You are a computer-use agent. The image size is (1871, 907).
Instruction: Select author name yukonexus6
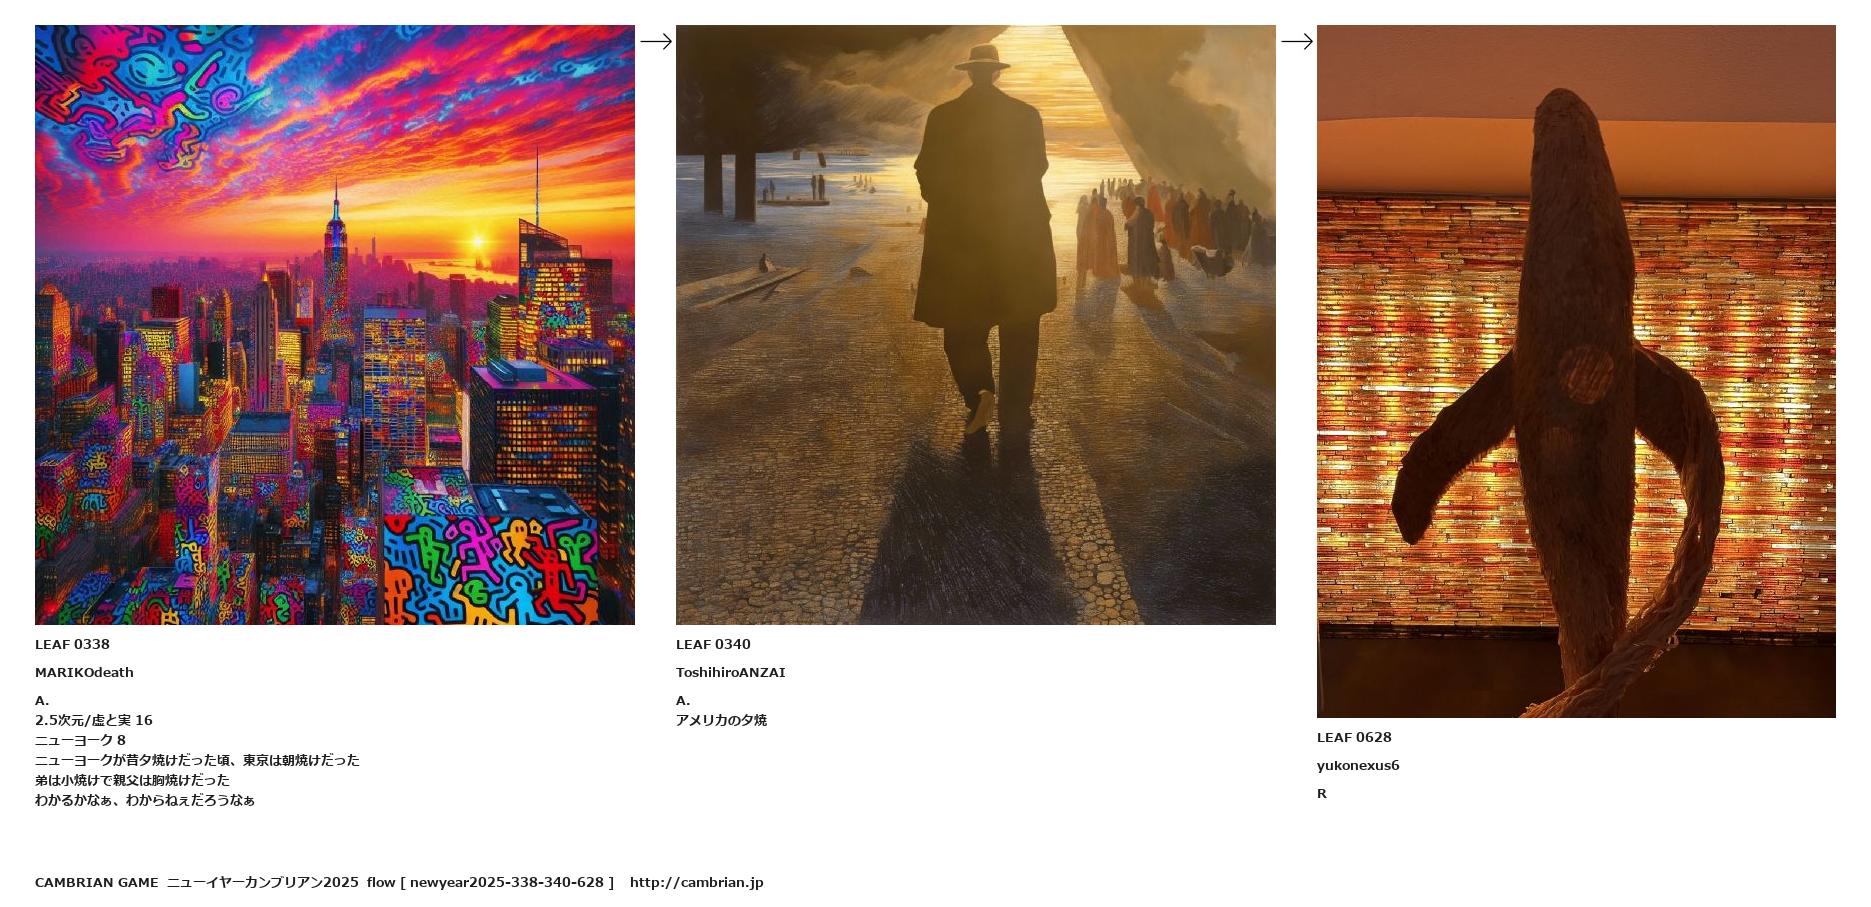click(1358, 765)
